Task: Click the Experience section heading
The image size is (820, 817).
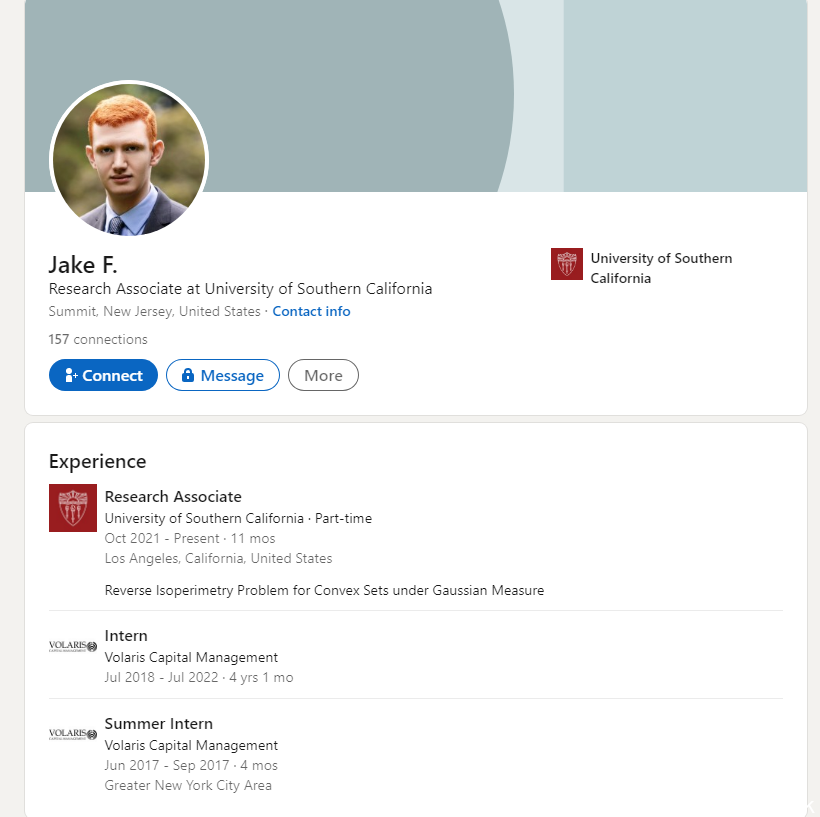Action: pyautogui.click(x=98, y=461)
